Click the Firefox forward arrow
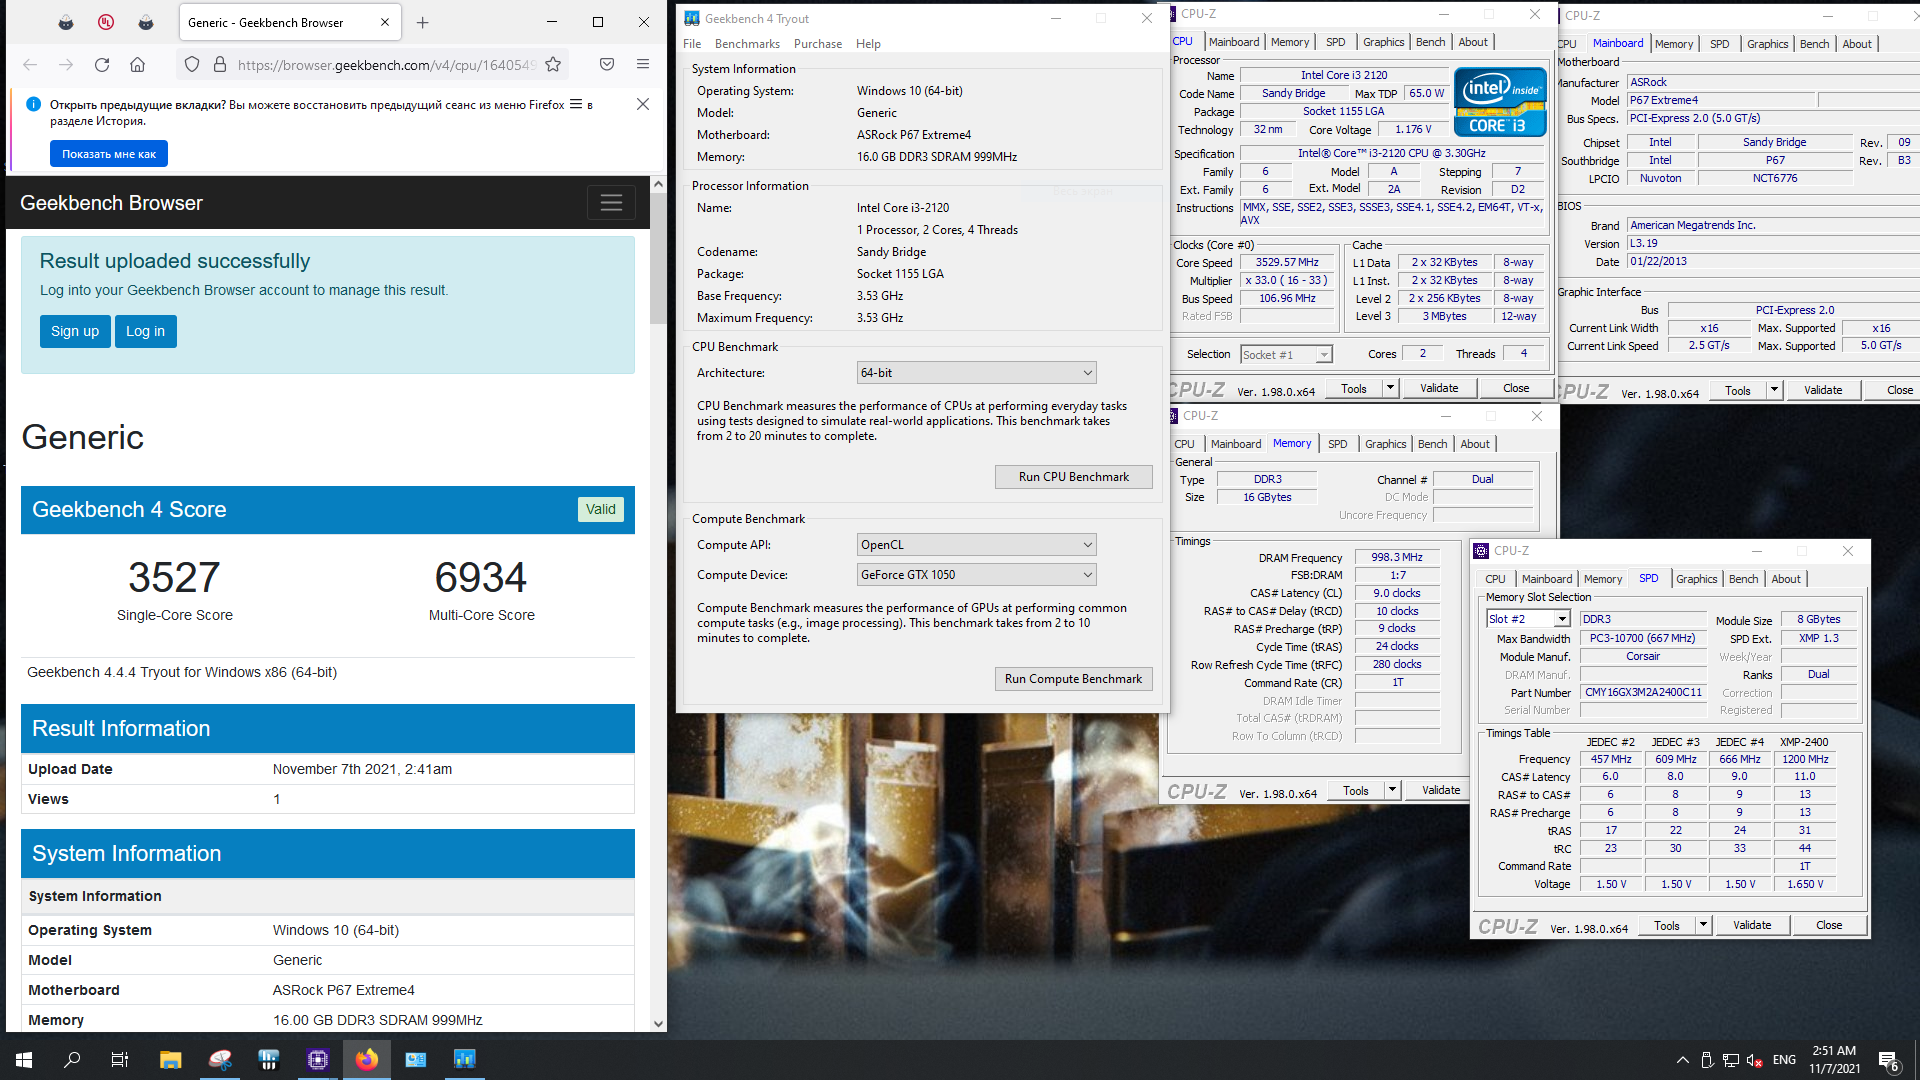This screenshot has width=1920, height=1080. click(66, 65)
